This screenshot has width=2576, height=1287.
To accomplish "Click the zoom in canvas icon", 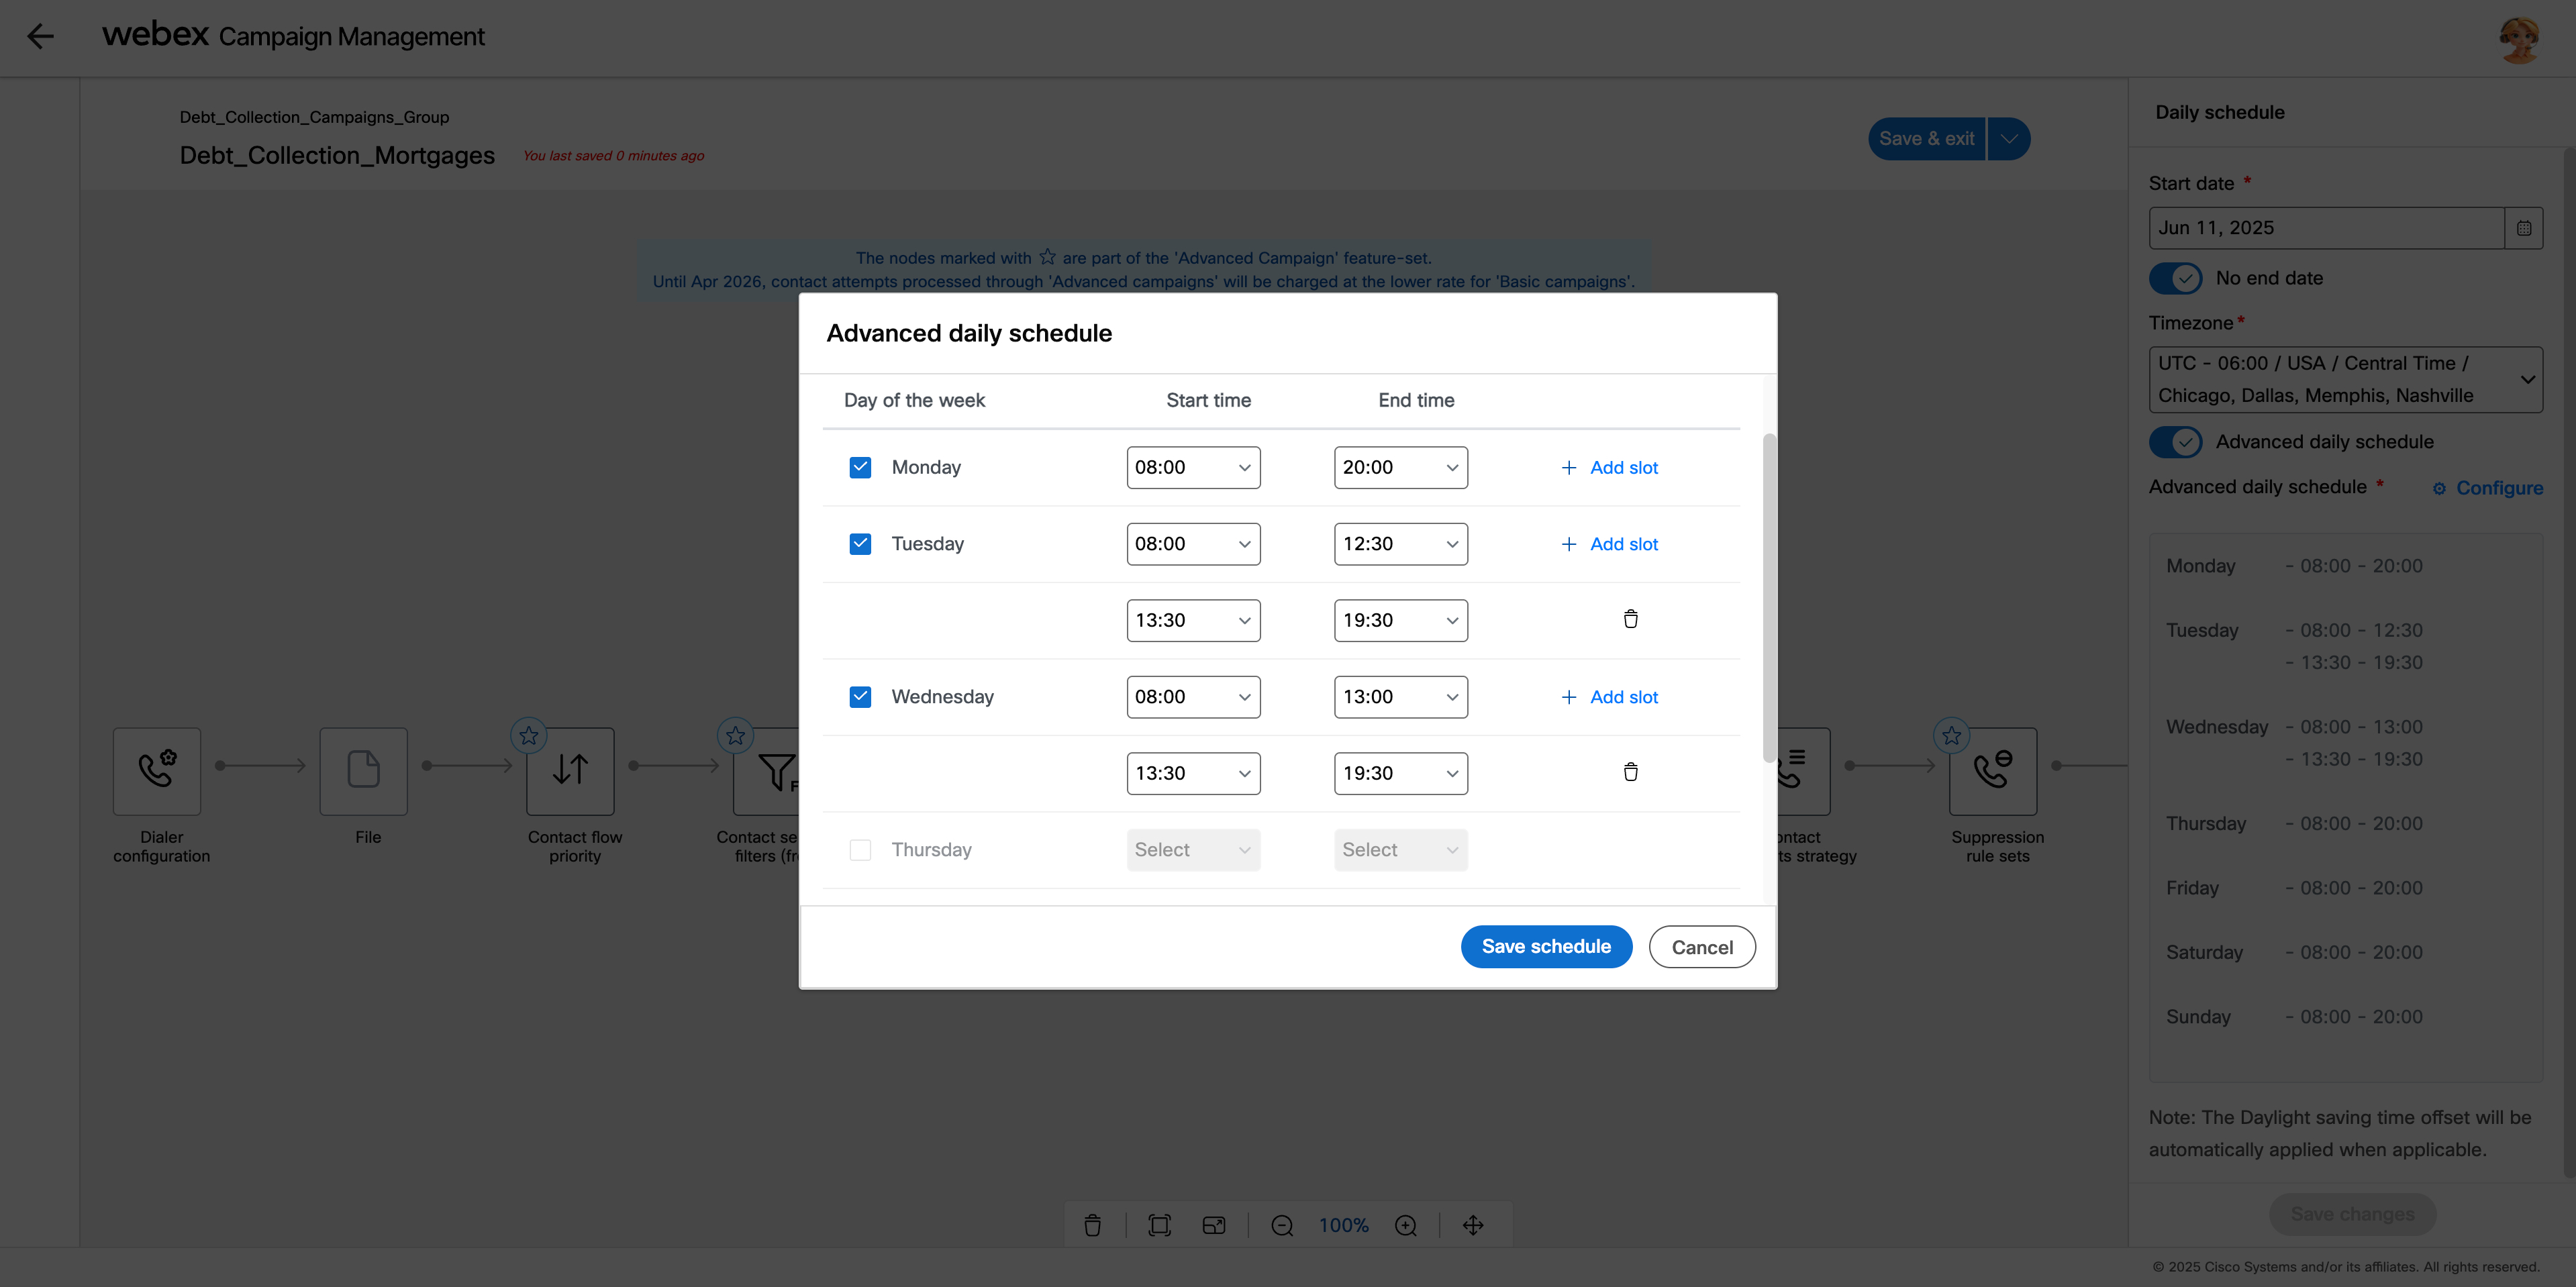I will [x=1406, y=1226].
